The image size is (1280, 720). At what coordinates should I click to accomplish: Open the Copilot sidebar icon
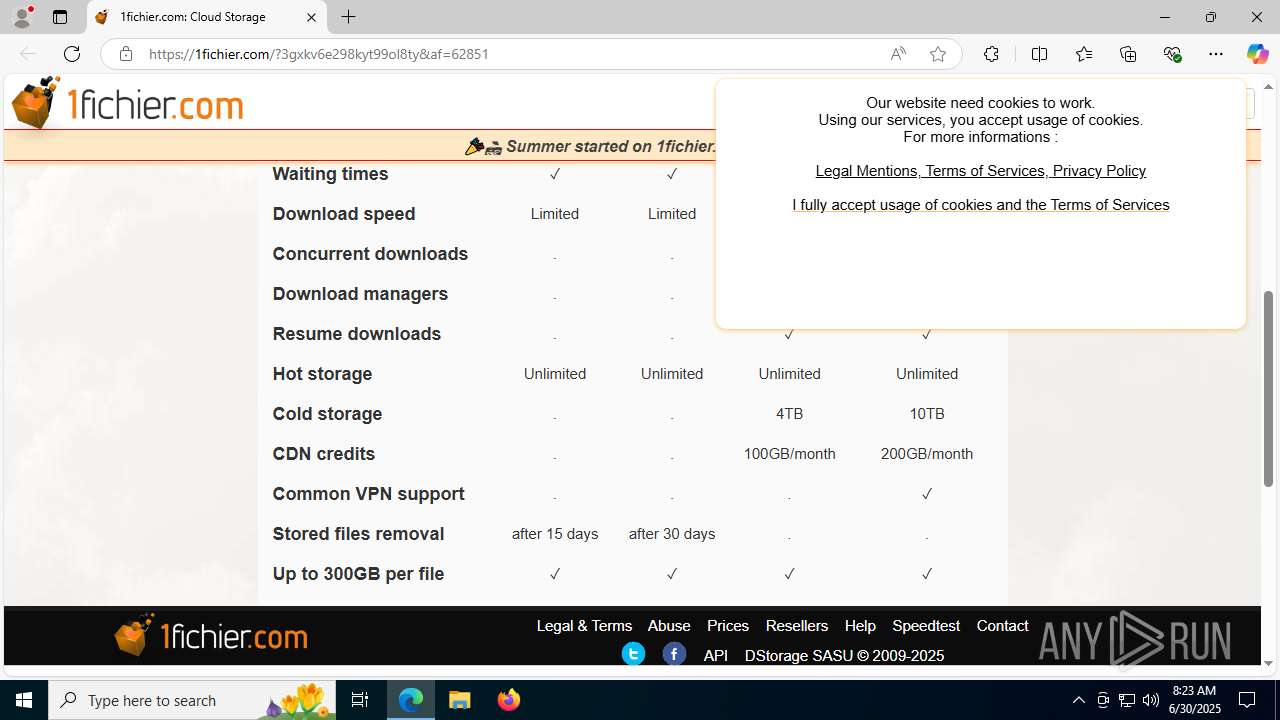(1257, 54)
